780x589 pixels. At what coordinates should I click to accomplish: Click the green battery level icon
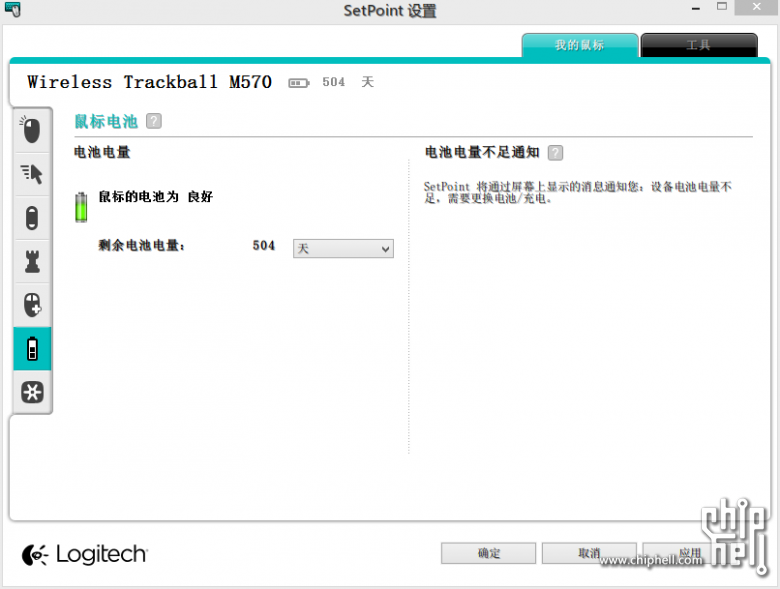81,207
